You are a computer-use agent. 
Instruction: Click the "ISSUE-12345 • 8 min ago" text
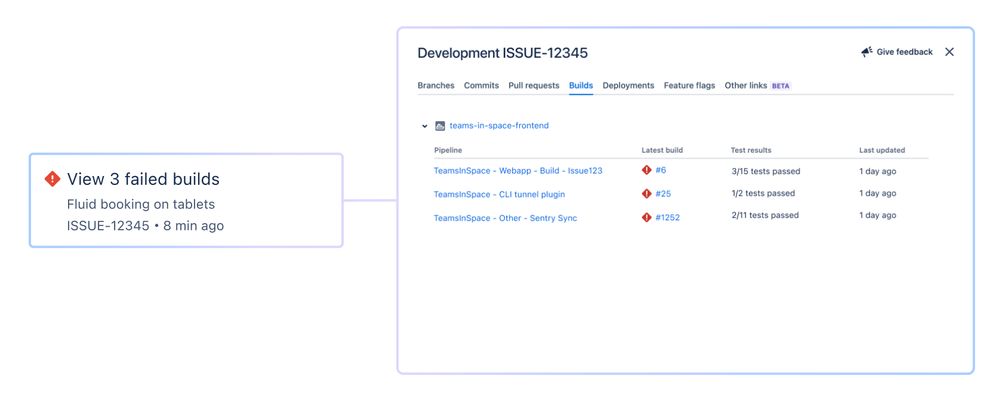point(145,226)
